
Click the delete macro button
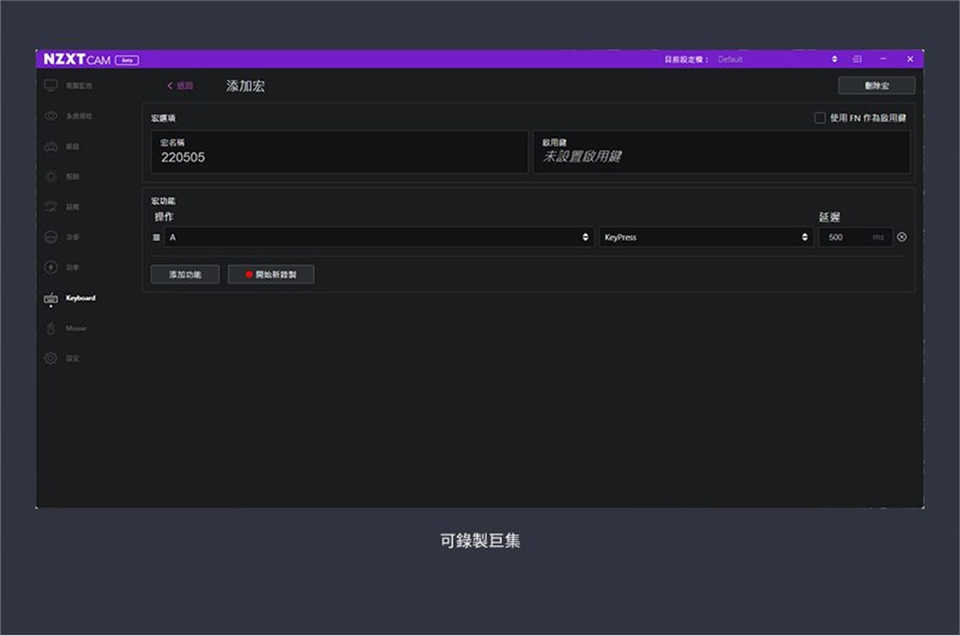[x=876, y=86]
